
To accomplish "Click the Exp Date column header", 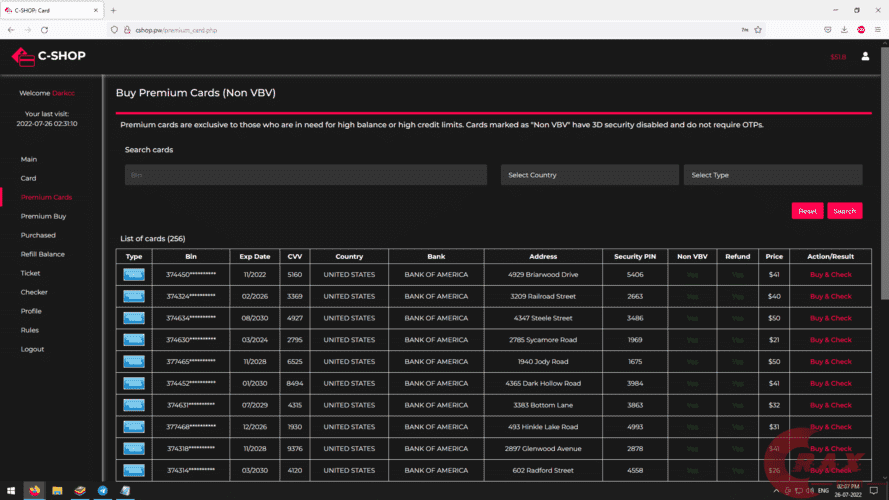I will point(255,256).
